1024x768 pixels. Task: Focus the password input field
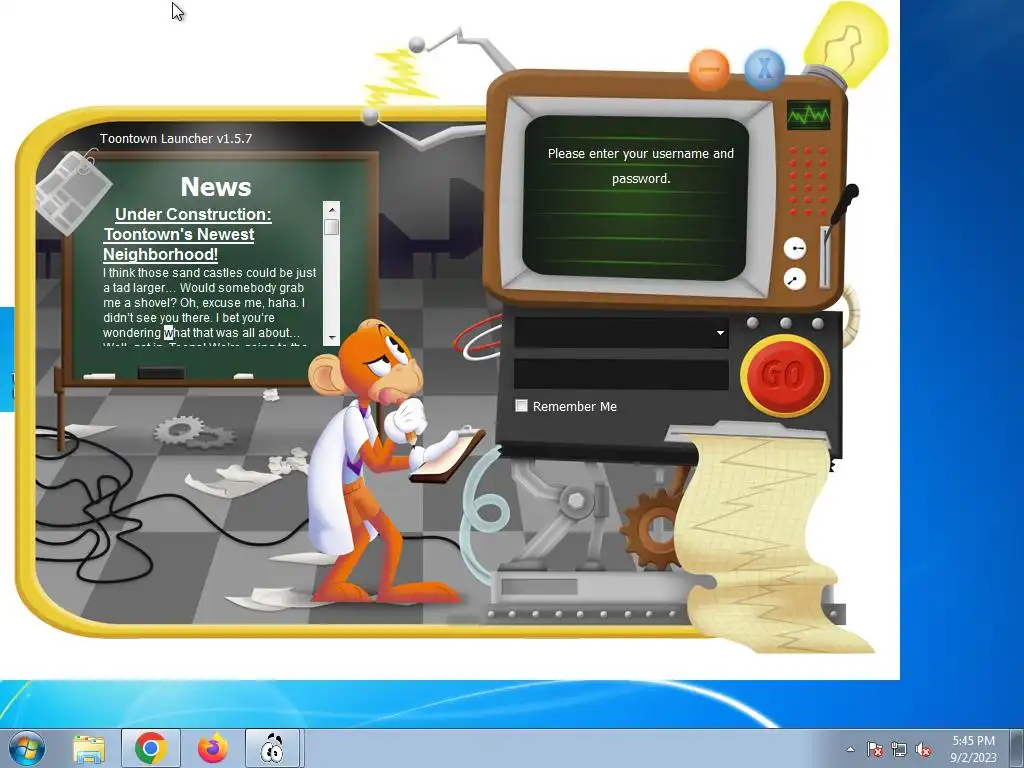pos(621,374)
